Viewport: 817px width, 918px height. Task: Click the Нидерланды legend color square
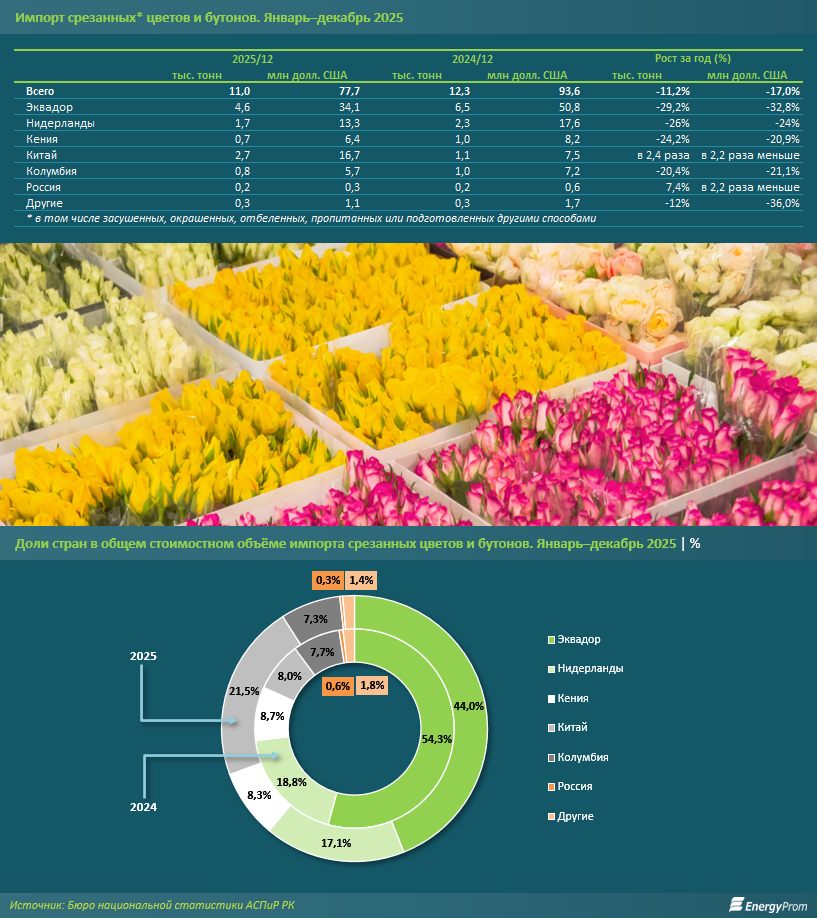[551, 668]
